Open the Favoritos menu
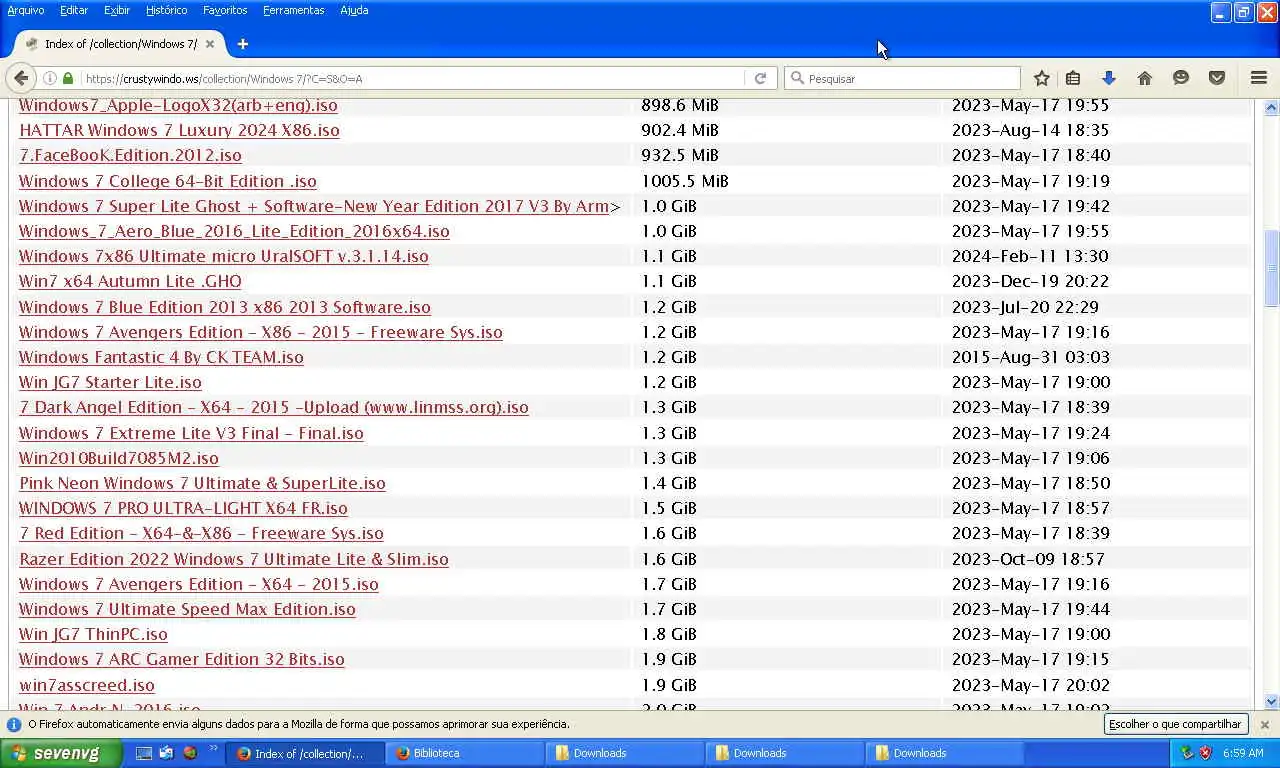 pyautogui.click(x=225, y=10)
